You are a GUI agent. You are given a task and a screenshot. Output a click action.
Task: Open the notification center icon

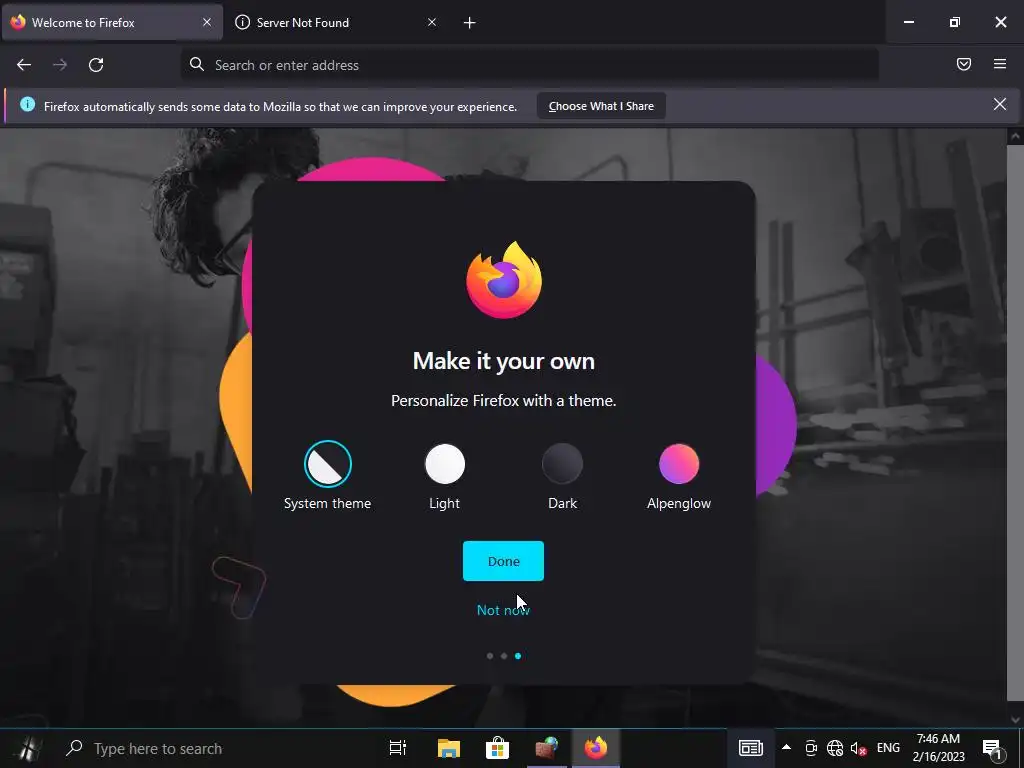(x=993, y=748)
